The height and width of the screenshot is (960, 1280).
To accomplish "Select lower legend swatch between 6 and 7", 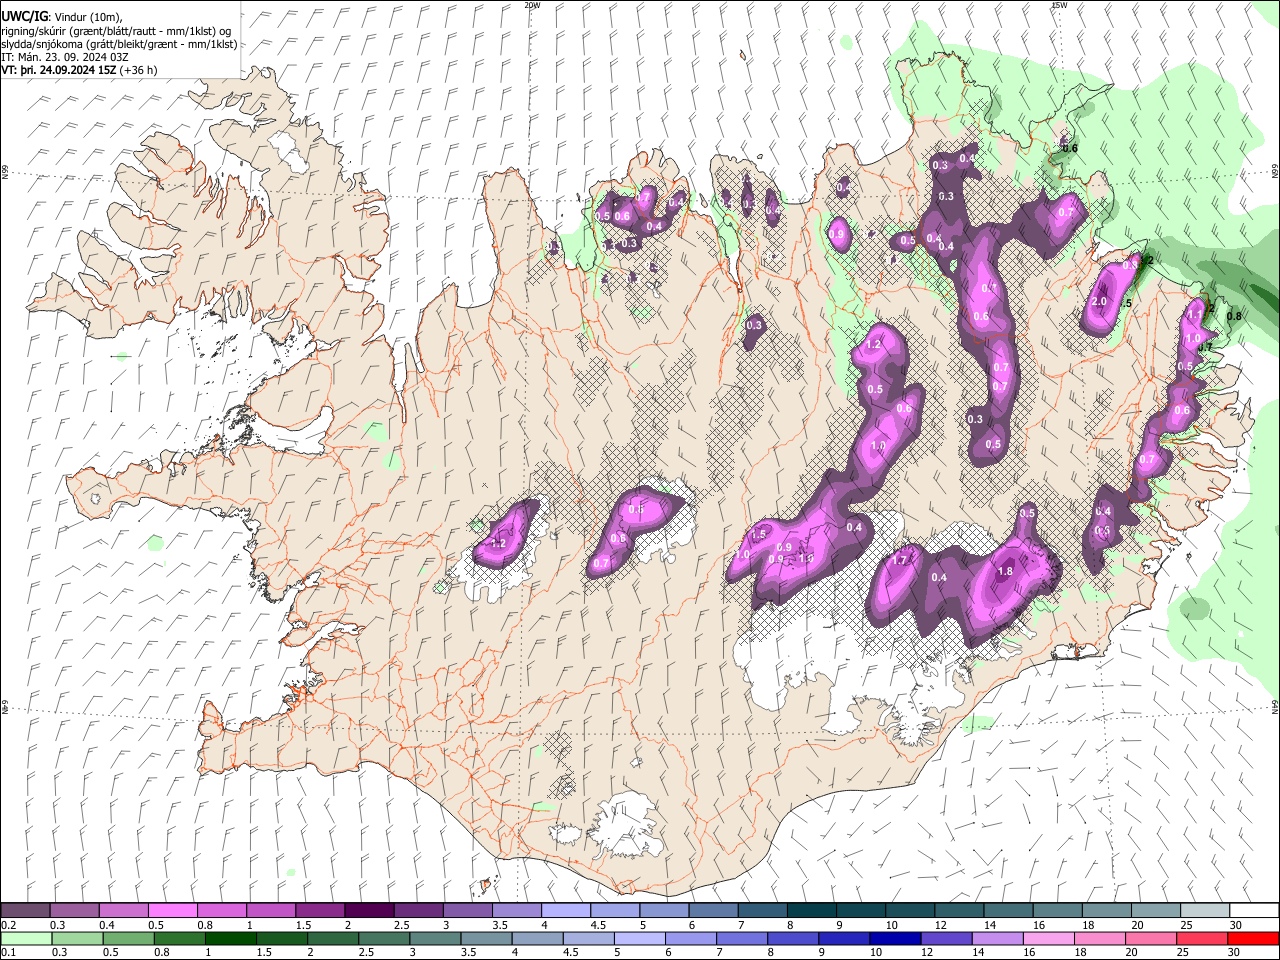I will coord(690,938).
